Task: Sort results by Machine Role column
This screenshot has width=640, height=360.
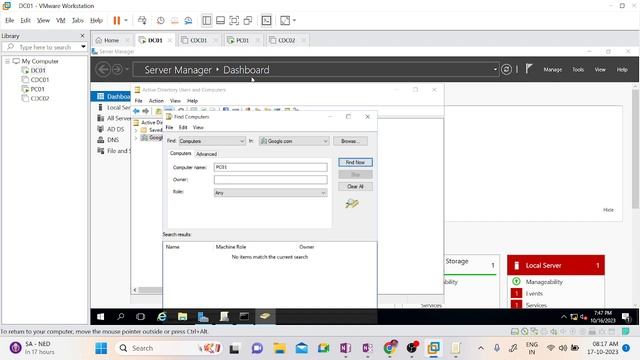Action: [x=231, y=247]
